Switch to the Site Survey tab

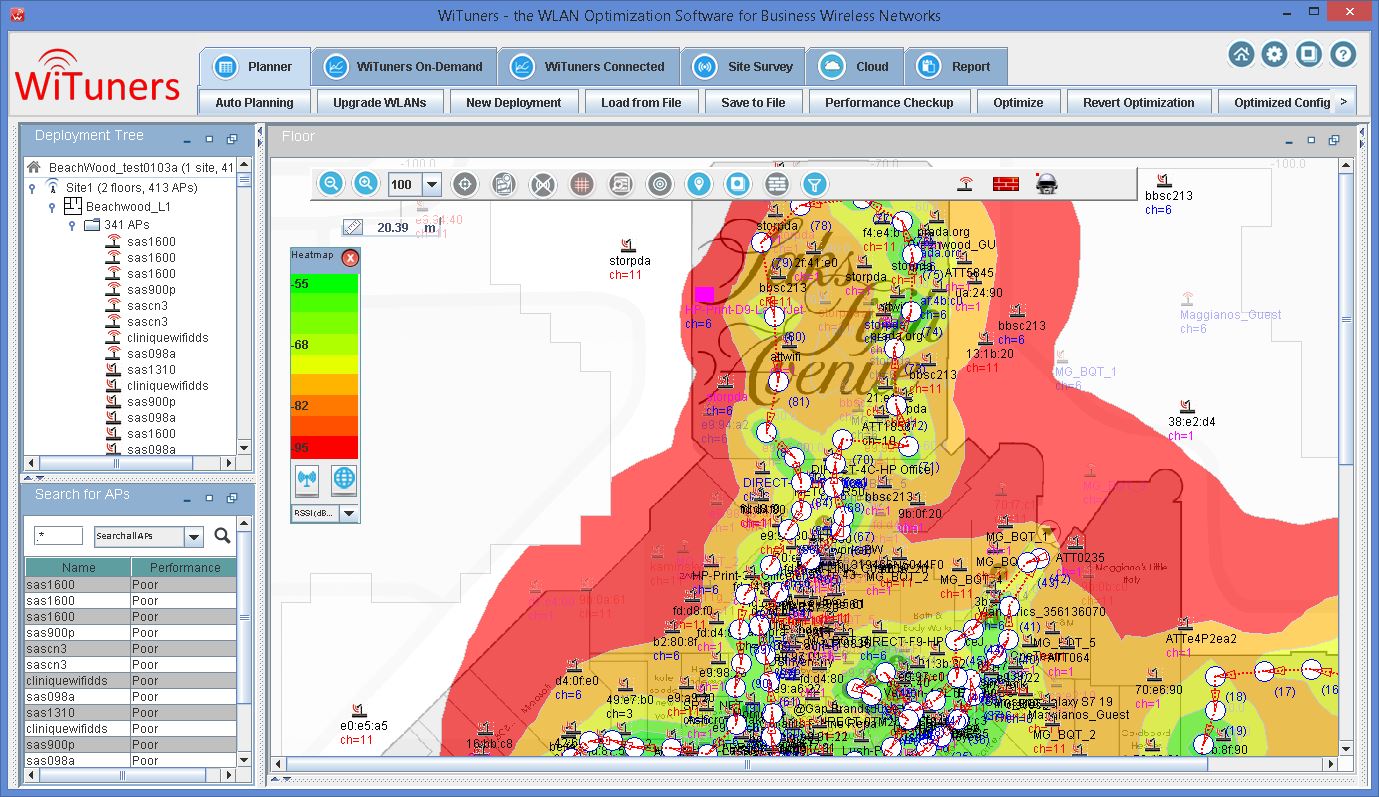[744, 67]
